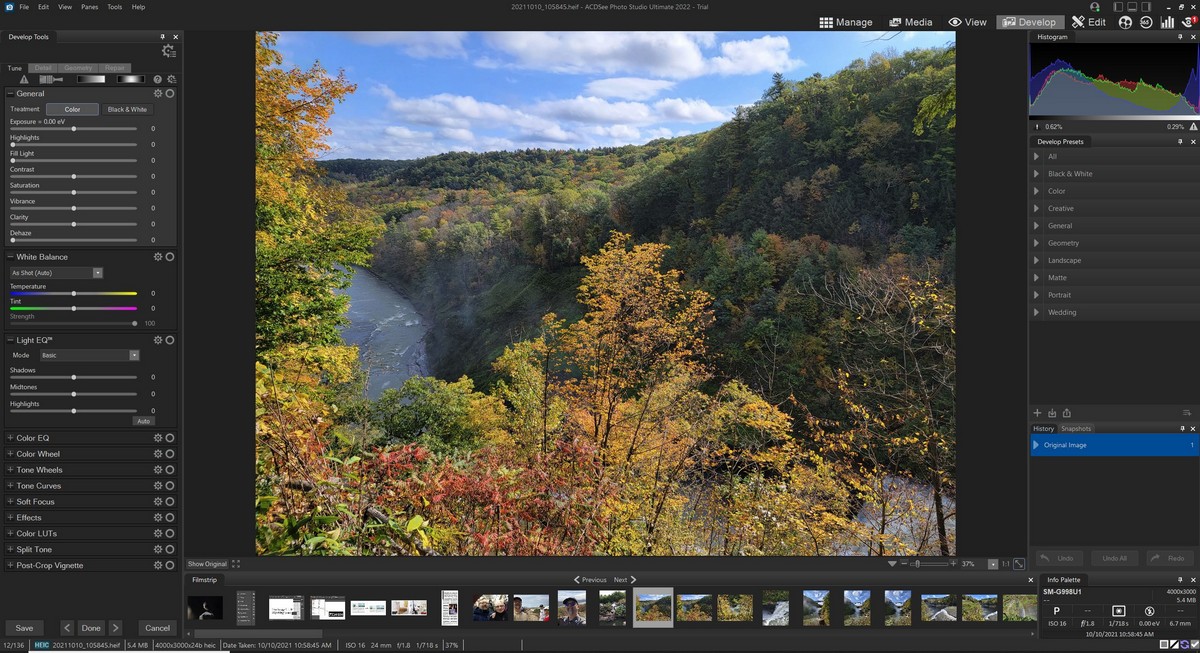Click the fit image to window icon
1200x653 pixels.
tap(1018, 564)
